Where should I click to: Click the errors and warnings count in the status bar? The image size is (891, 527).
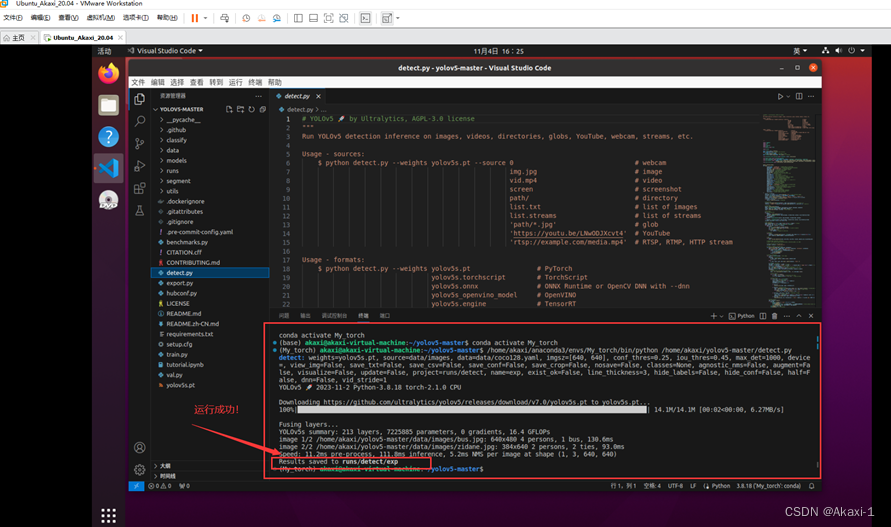pyautogui.click(x=160, y=486)
